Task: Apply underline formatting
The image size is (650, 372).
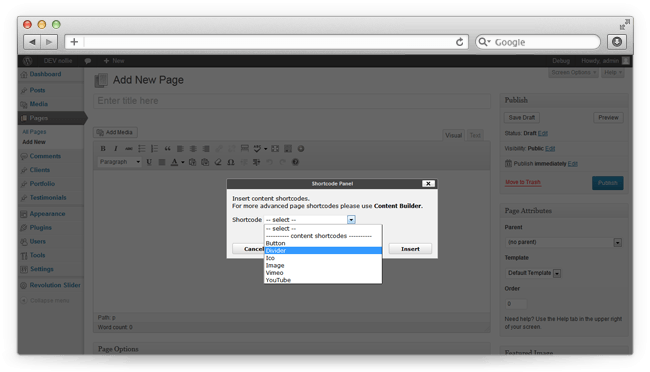Action: 149,162
